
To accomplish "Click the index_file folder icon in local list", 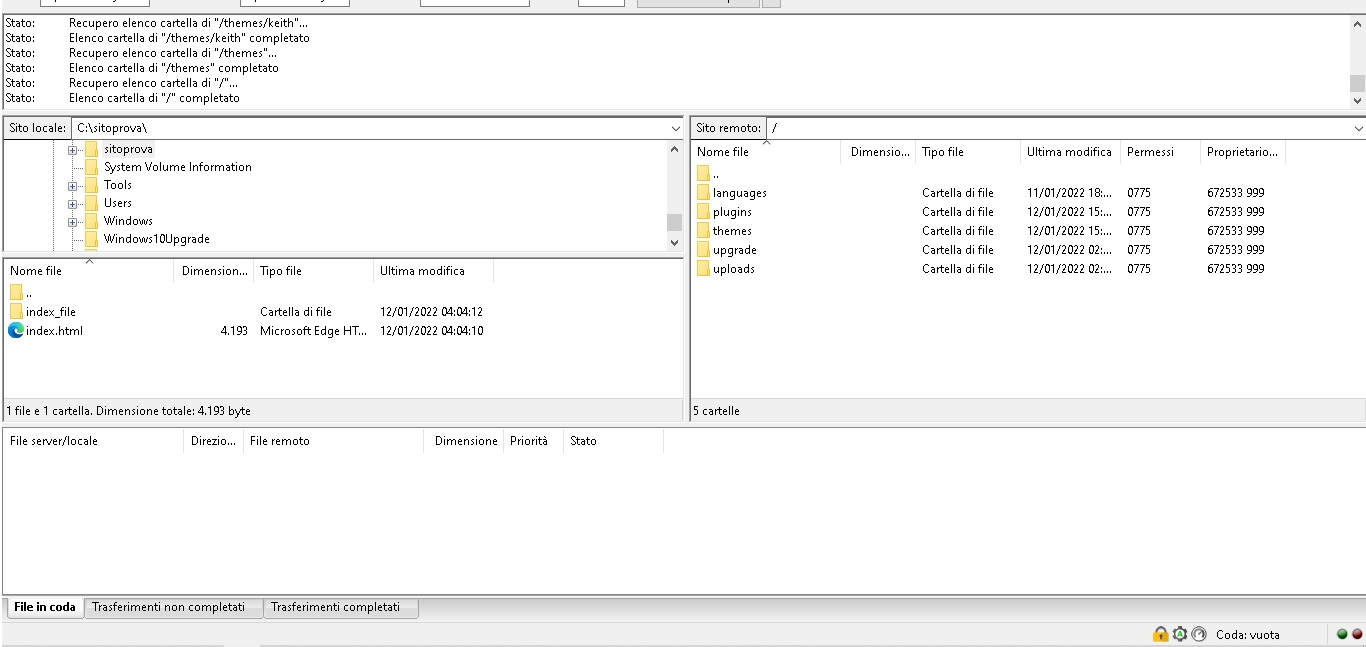I will [16, 312].
